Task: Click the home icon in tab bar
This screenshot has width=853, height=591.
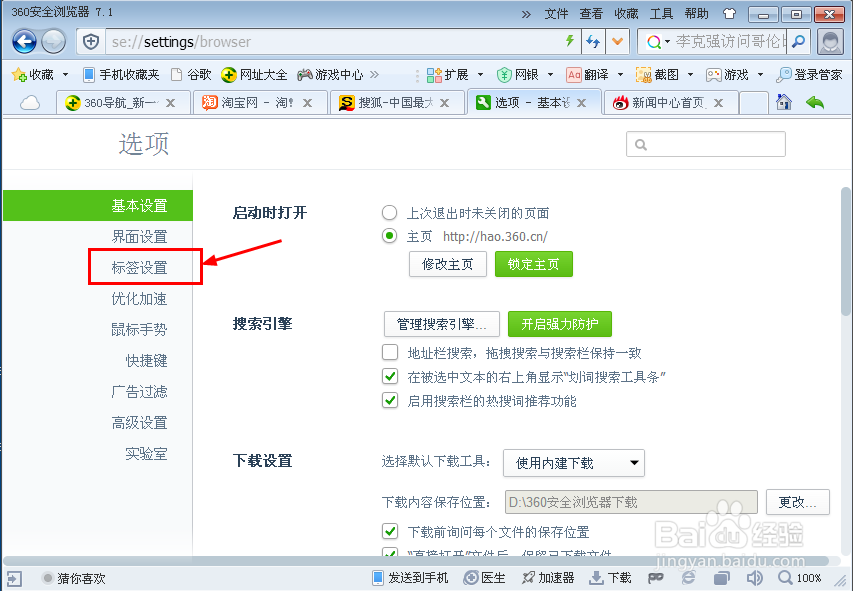Action: pyautogui.click(x=783, y=102)
